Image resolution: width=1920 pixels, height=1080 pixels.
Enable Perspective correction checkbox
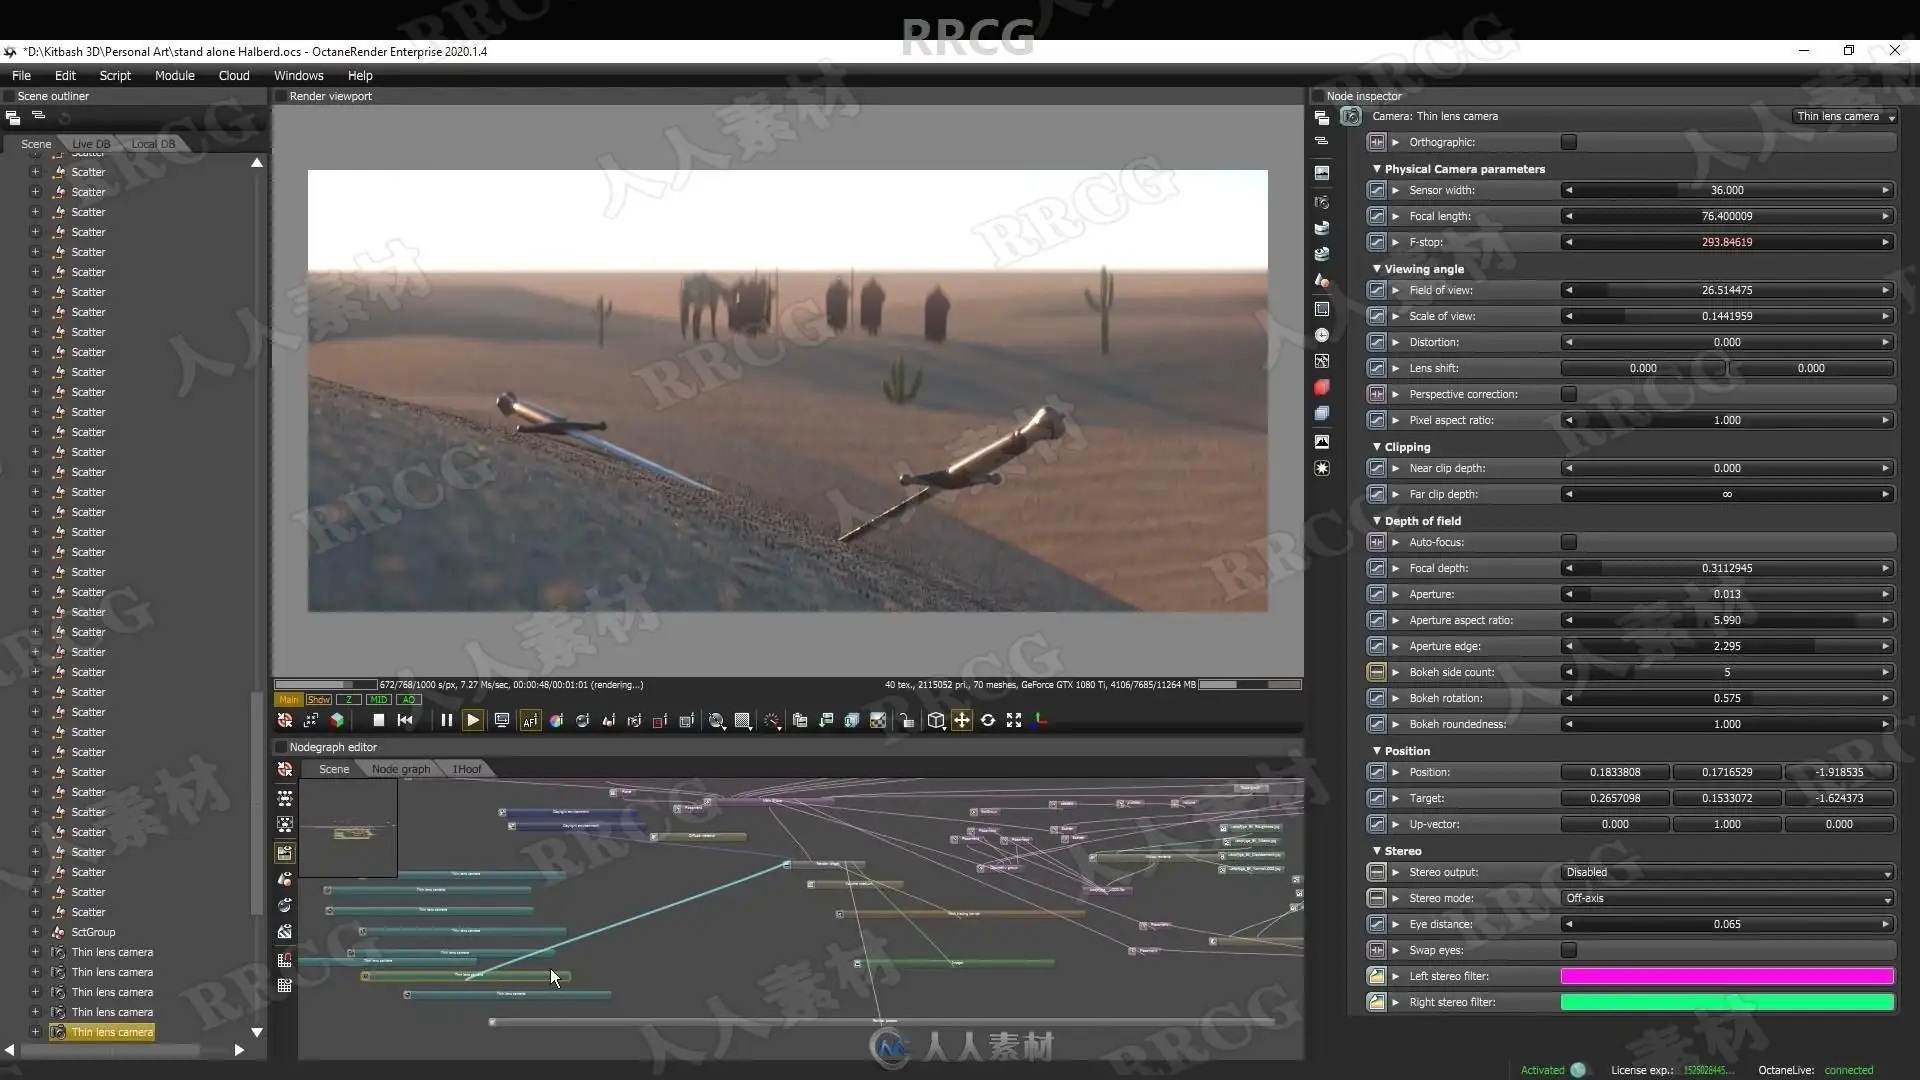click(1568, 394)
